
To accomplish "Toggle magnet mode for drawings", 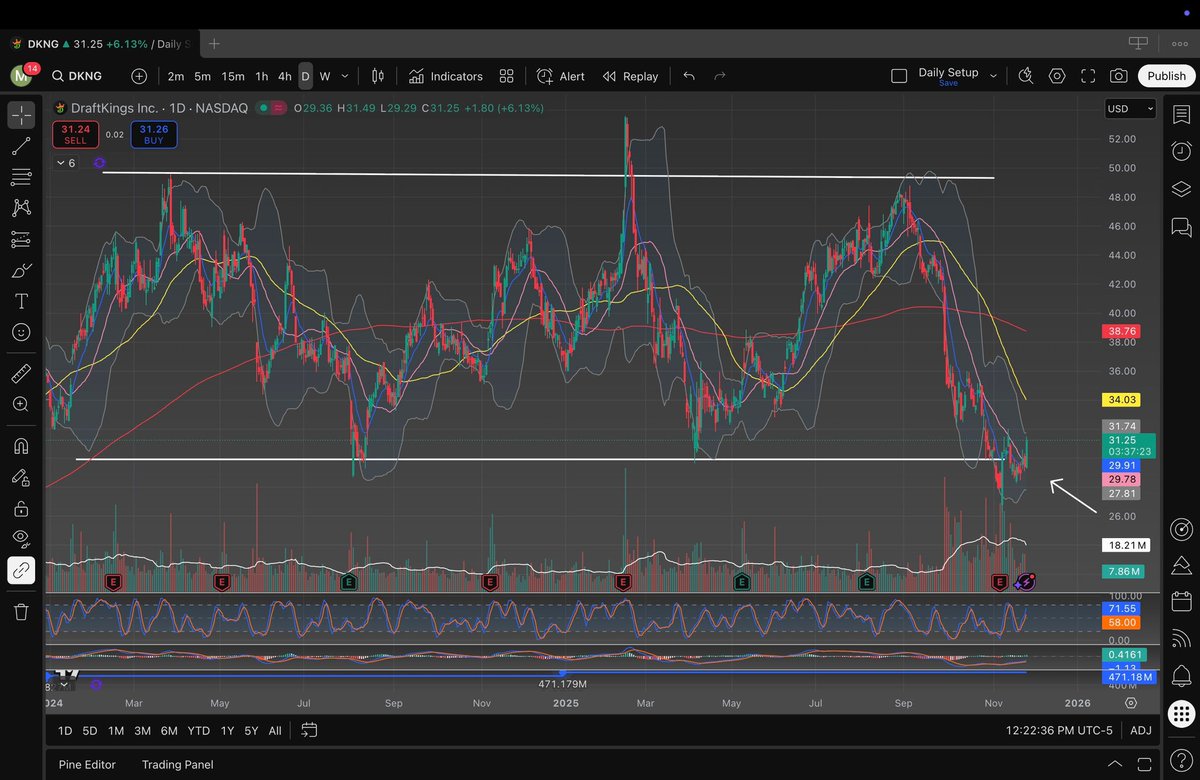I will pos(21,446).
